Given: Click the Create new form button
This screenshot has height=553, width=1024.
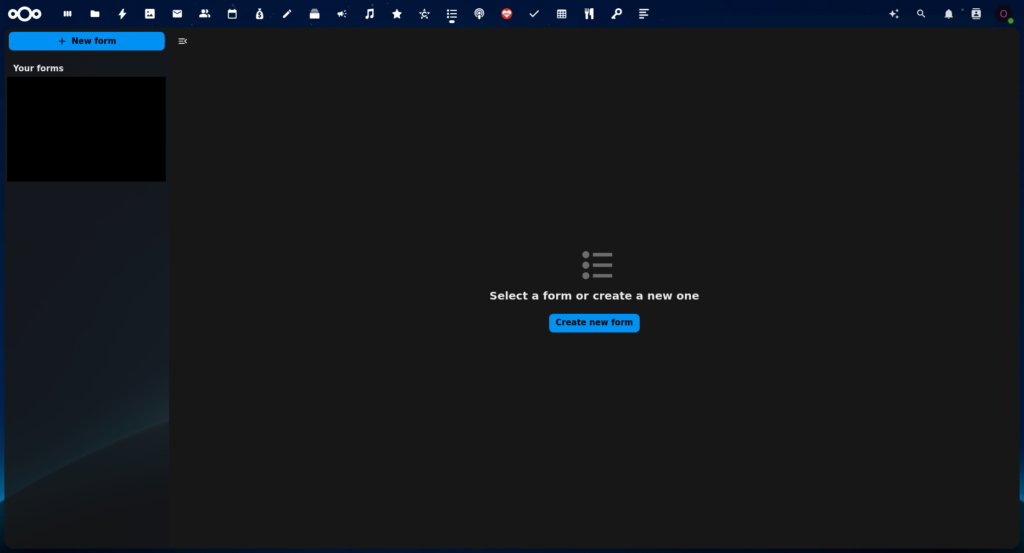Looking at the screenshot, I should 594,323.
